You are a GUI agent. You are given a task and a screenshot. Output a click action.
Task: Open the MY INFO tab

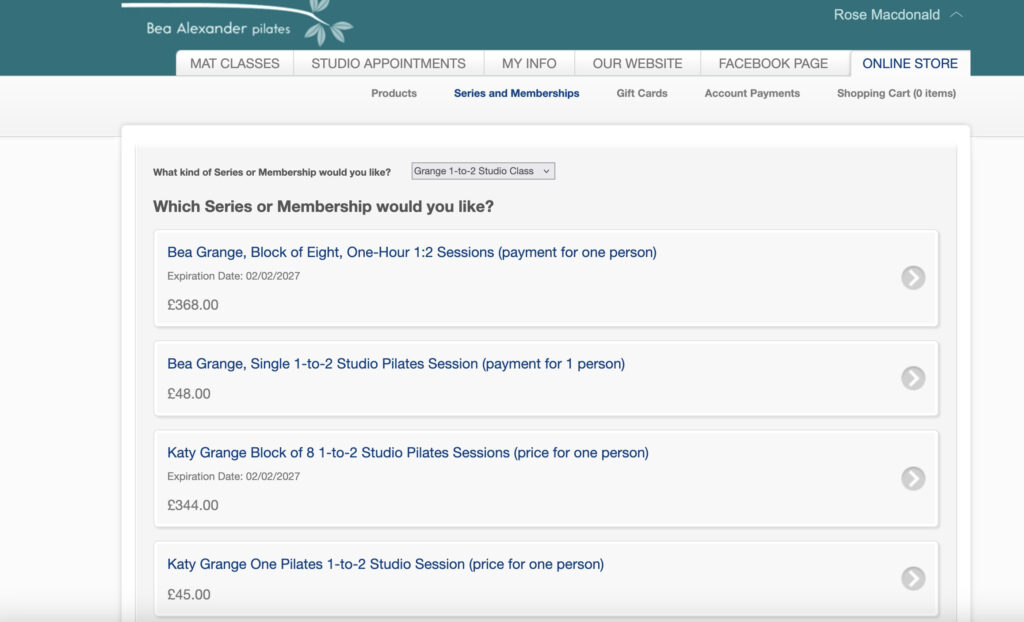click(x=529, y=63)
